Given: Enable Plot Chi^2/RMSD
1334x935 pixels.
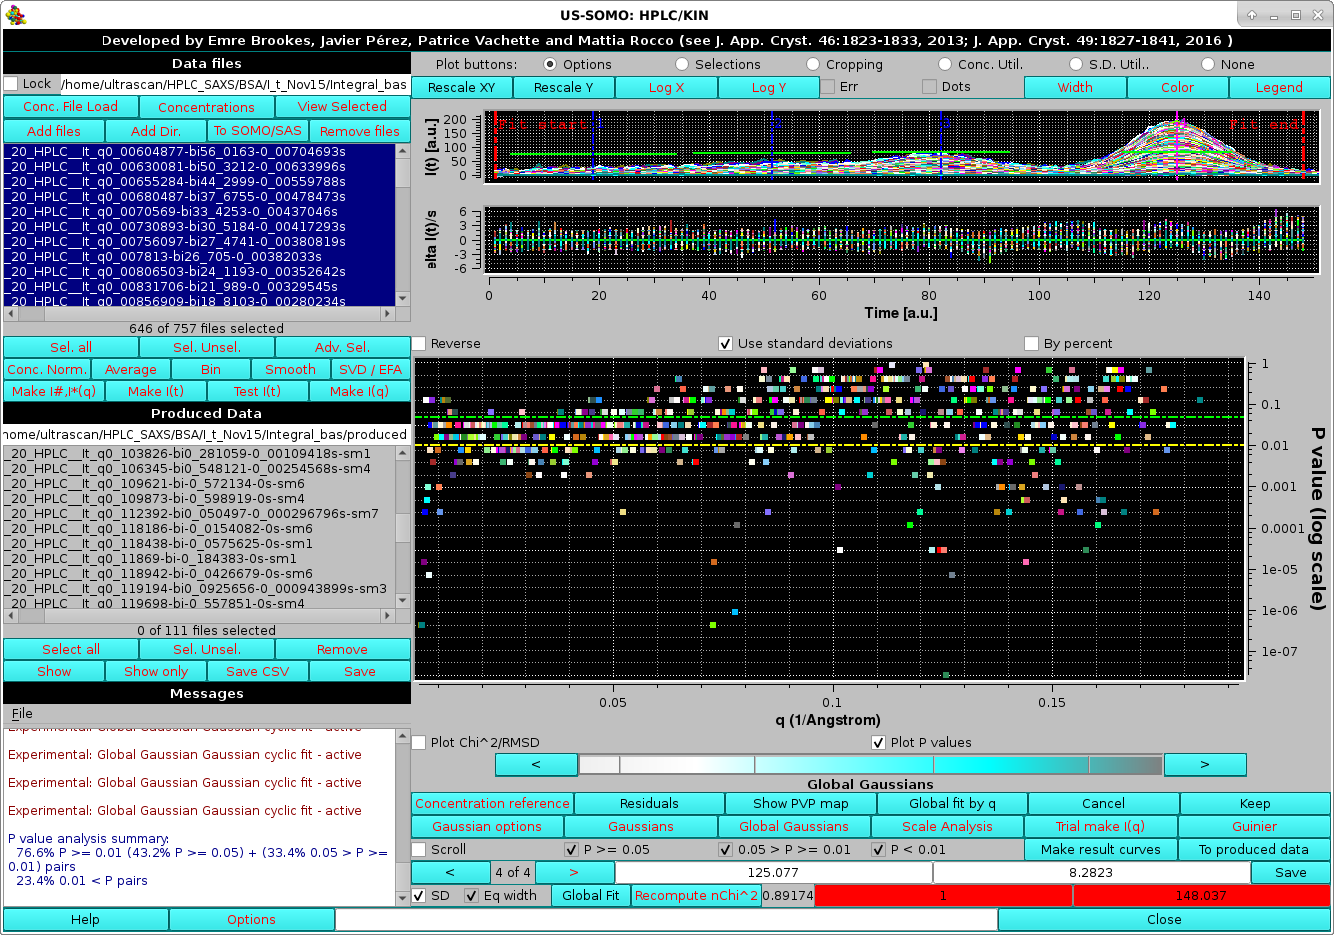Looking at the screenshot, I should 419,742.
